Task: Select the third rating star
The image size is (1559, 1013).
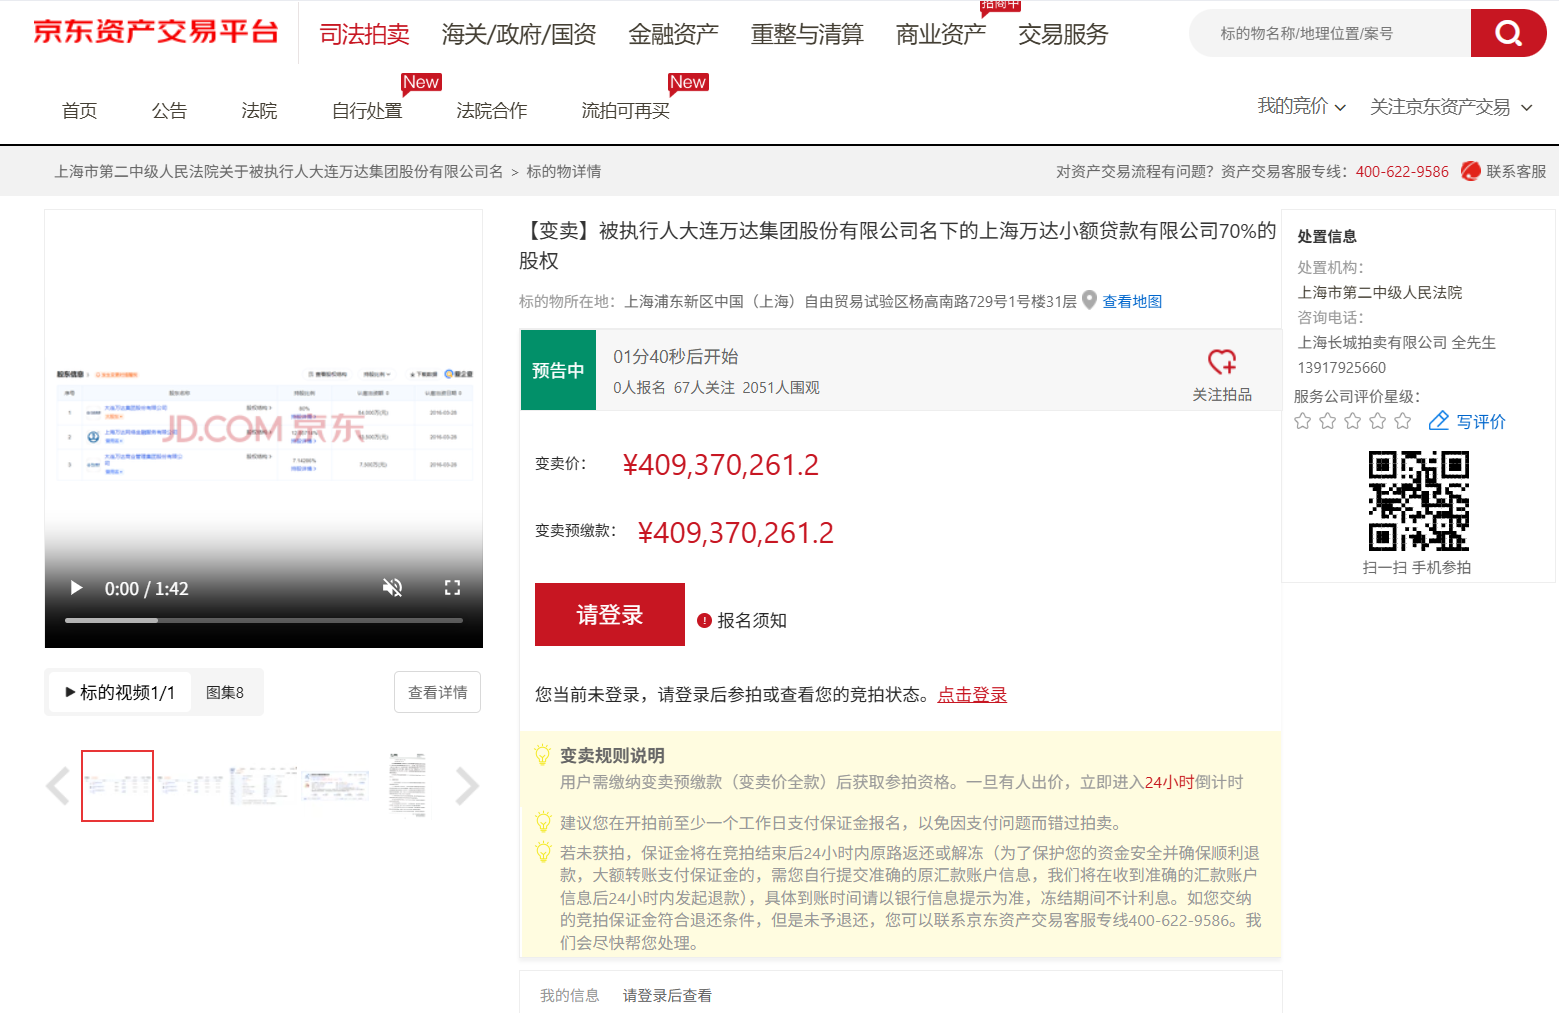Action: pyautogui.click(x=1352, y=421)
